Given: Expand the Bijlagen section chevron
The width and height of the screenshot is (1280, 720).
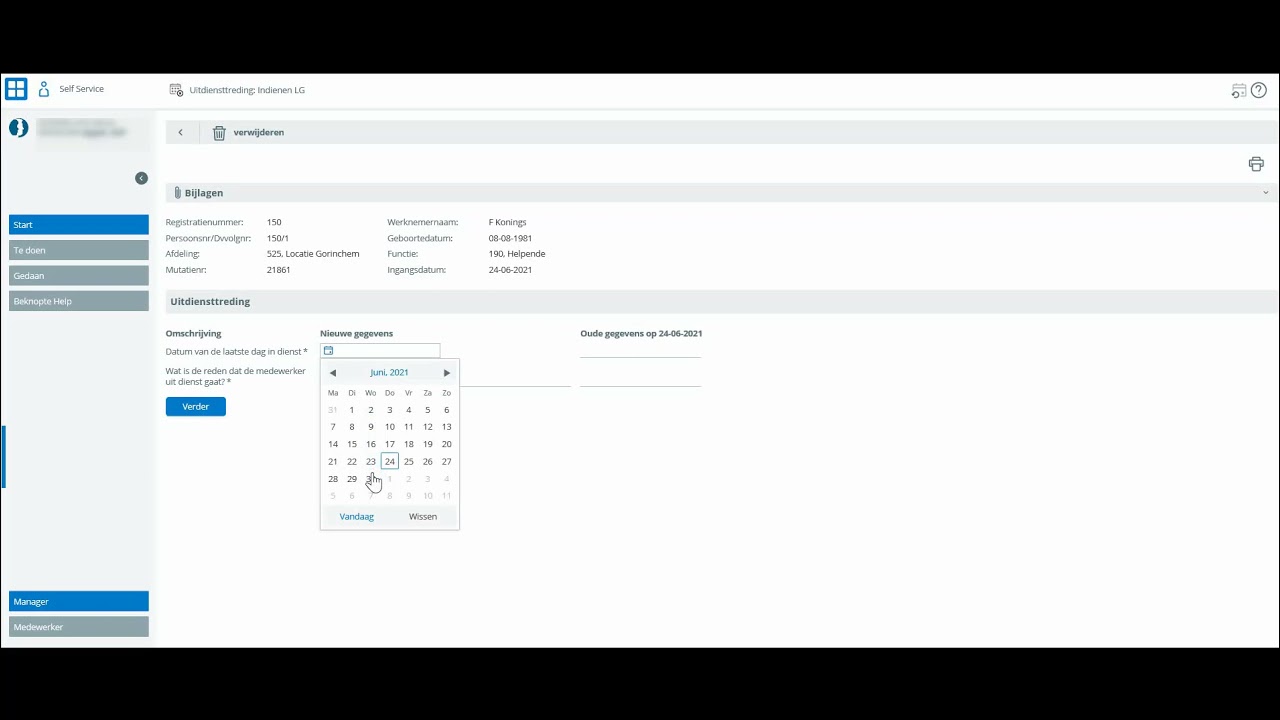Looking at the screenshot, I should [1265, 192].
